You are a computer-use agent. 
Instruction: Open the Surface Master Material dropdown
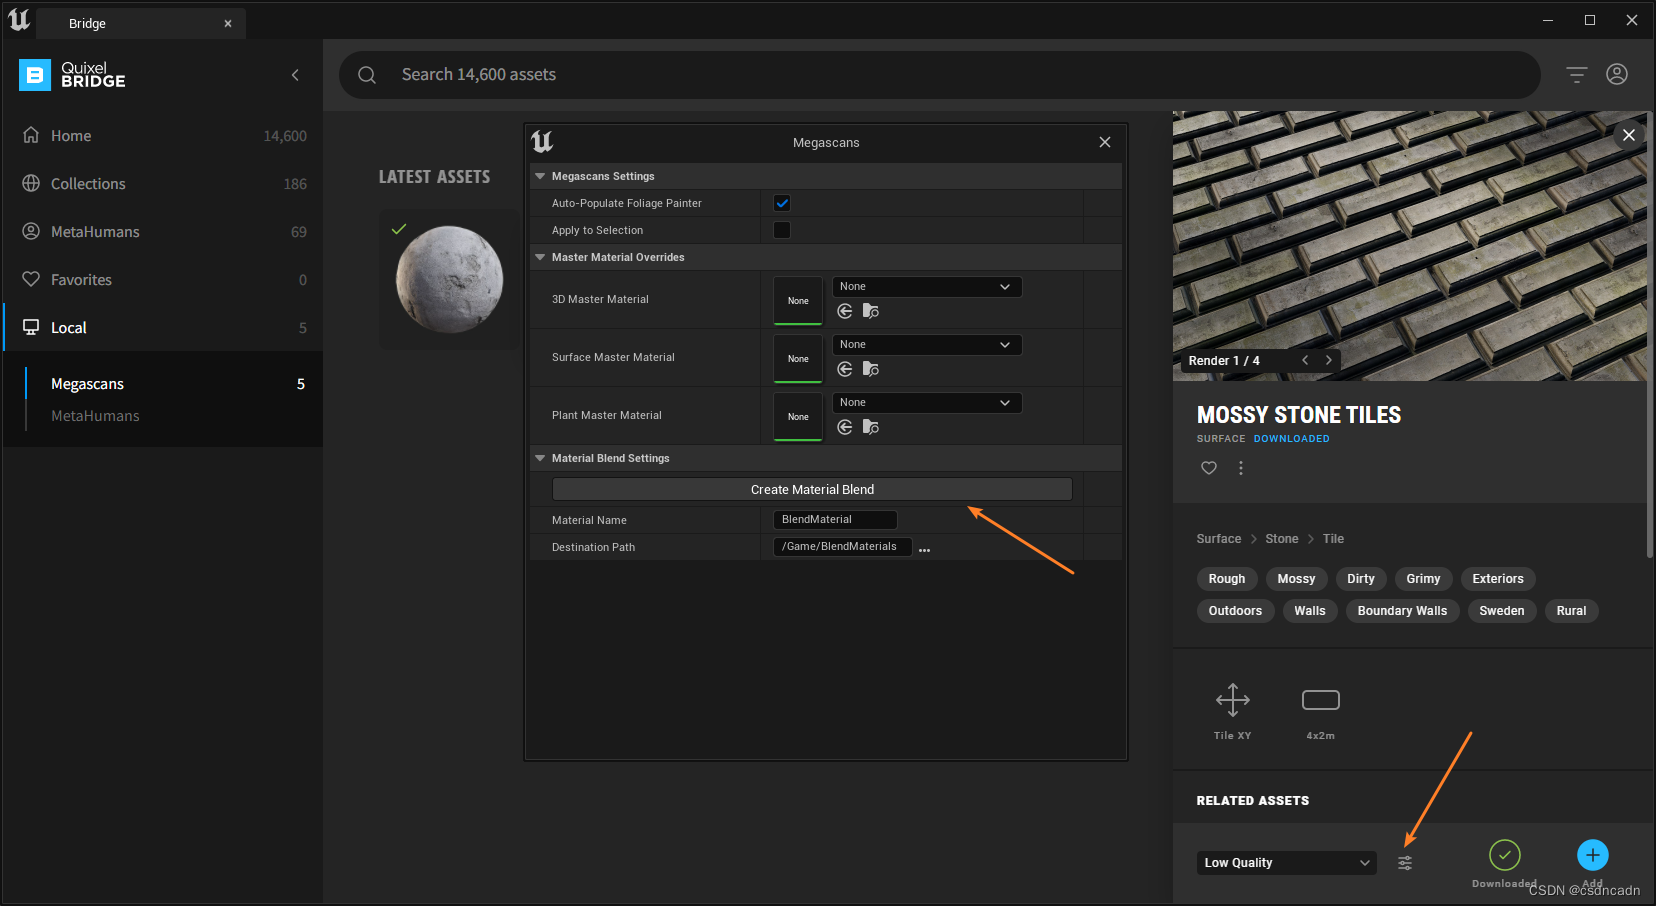pos(927,345)
